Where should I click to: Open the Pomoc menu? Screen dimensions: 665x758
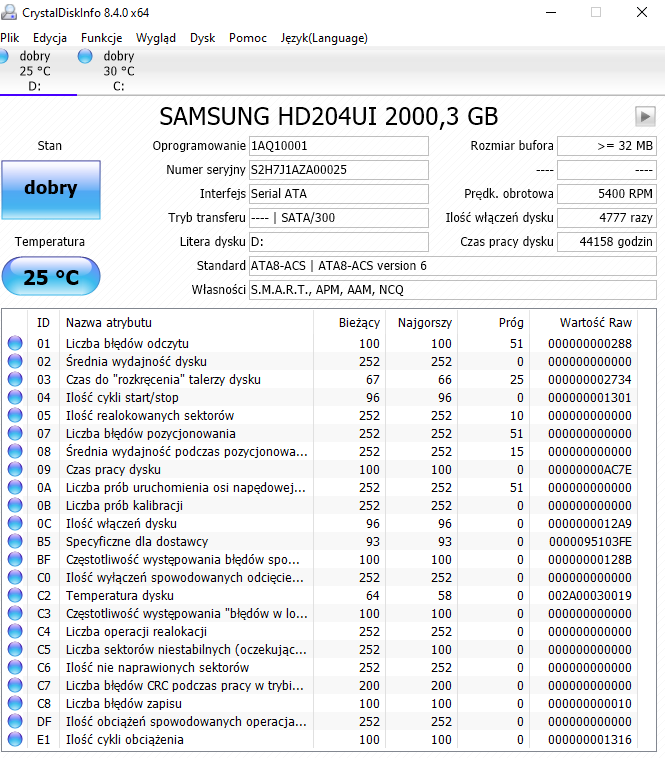[x=248, y=38]
